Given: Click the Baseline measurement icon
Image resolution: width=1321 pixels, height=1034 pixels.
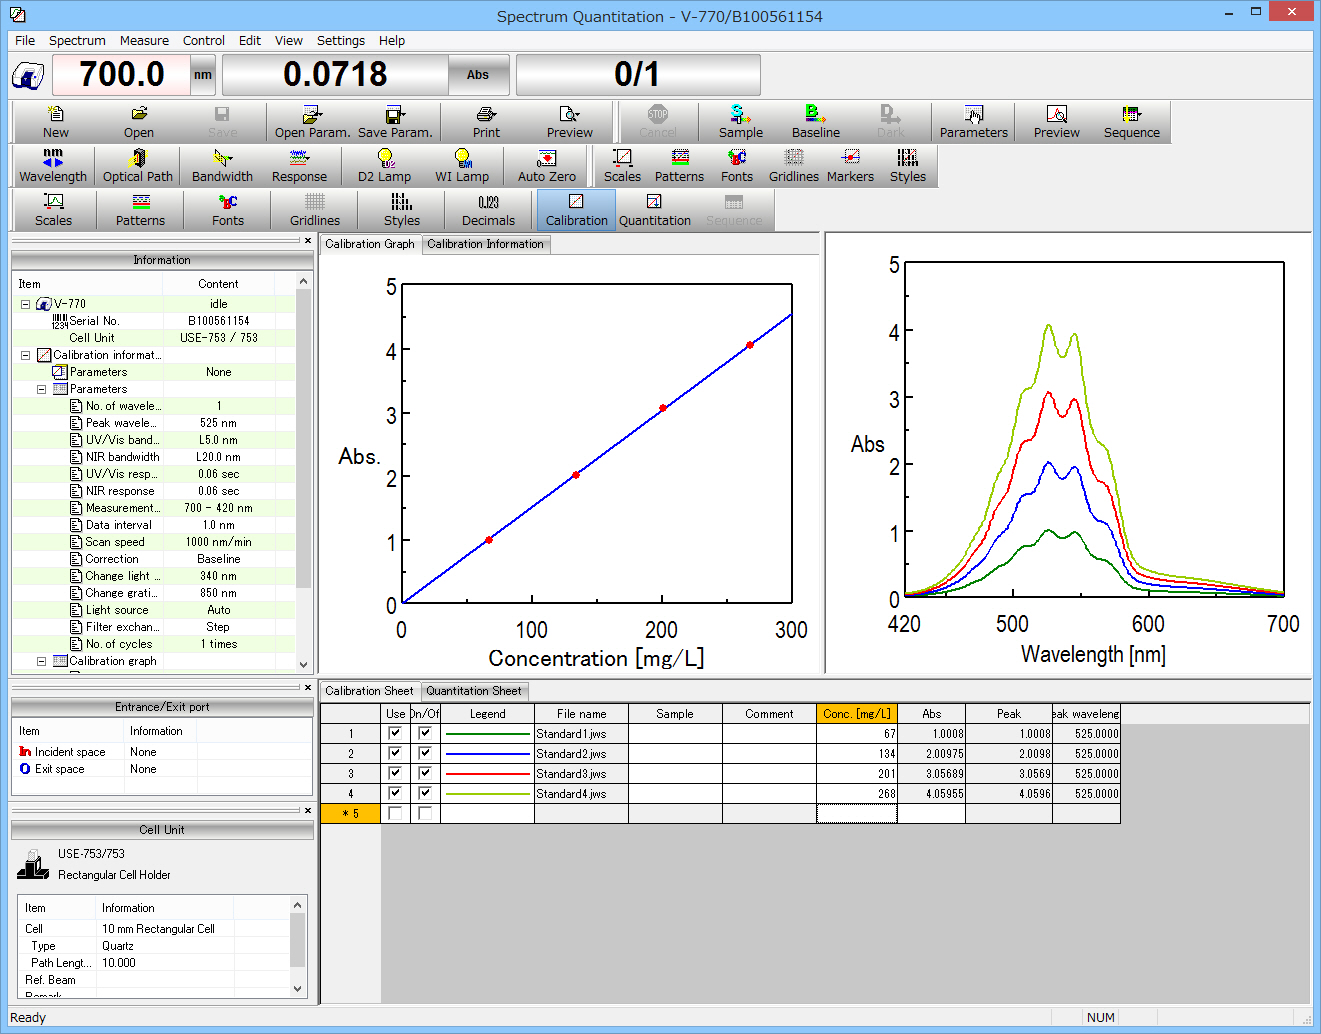Looking at the screenshot, I should [815, 121].
